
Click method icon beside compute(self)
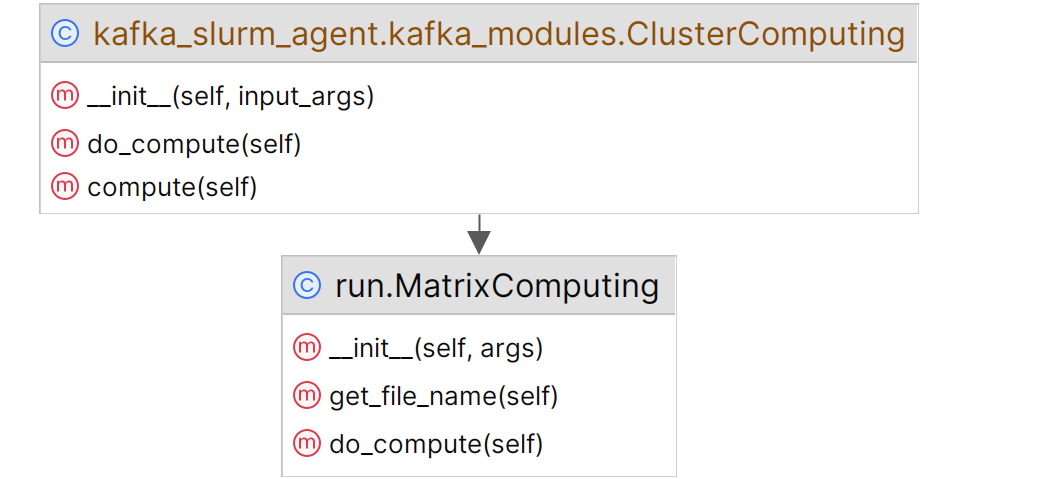point(65,186)
